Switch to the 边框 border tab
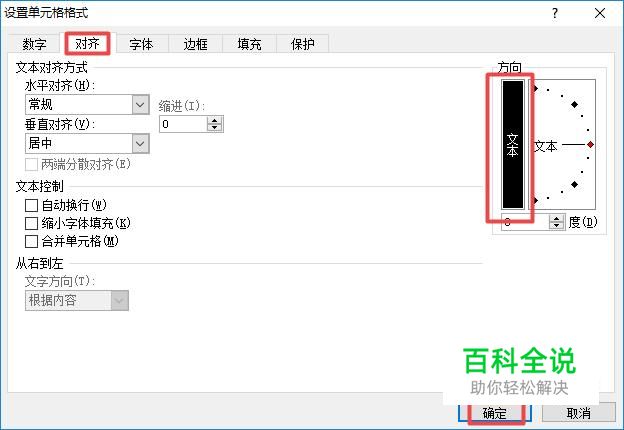 (x=195, y=44)
